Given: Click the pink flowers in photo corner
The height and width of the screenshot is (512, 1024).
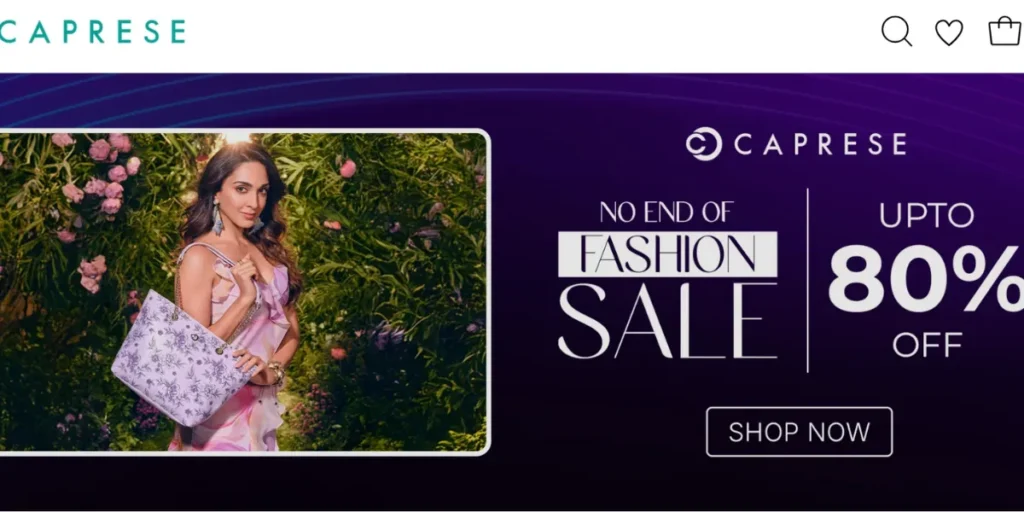Looking at the screenshot, I should [x=98, y=173].
